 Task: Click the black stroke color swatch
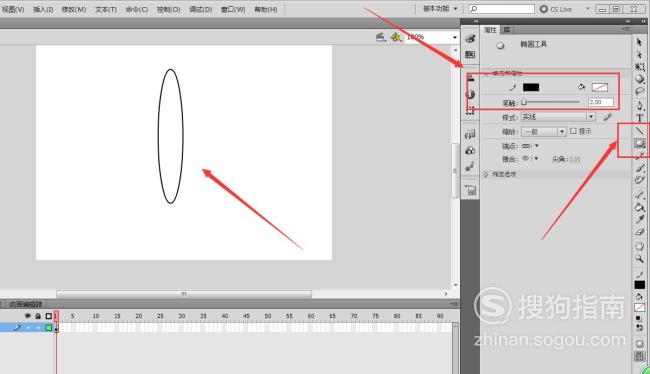click(531, 87)
